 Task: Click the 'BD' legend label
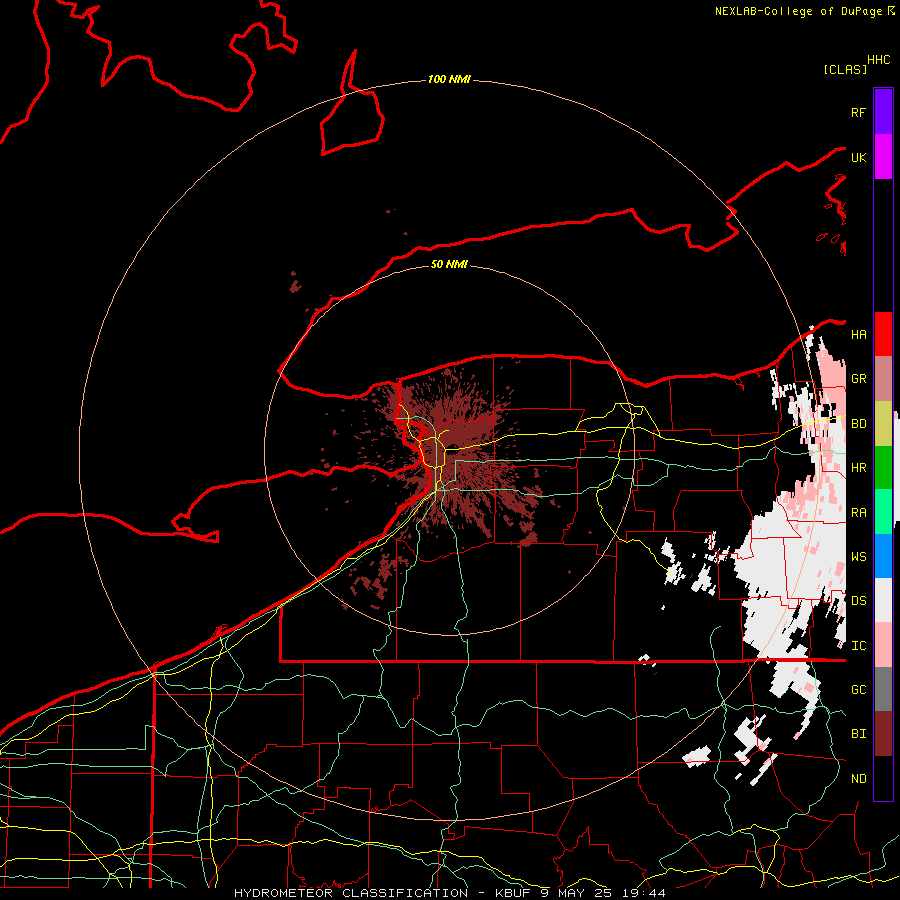pos(859,424)
